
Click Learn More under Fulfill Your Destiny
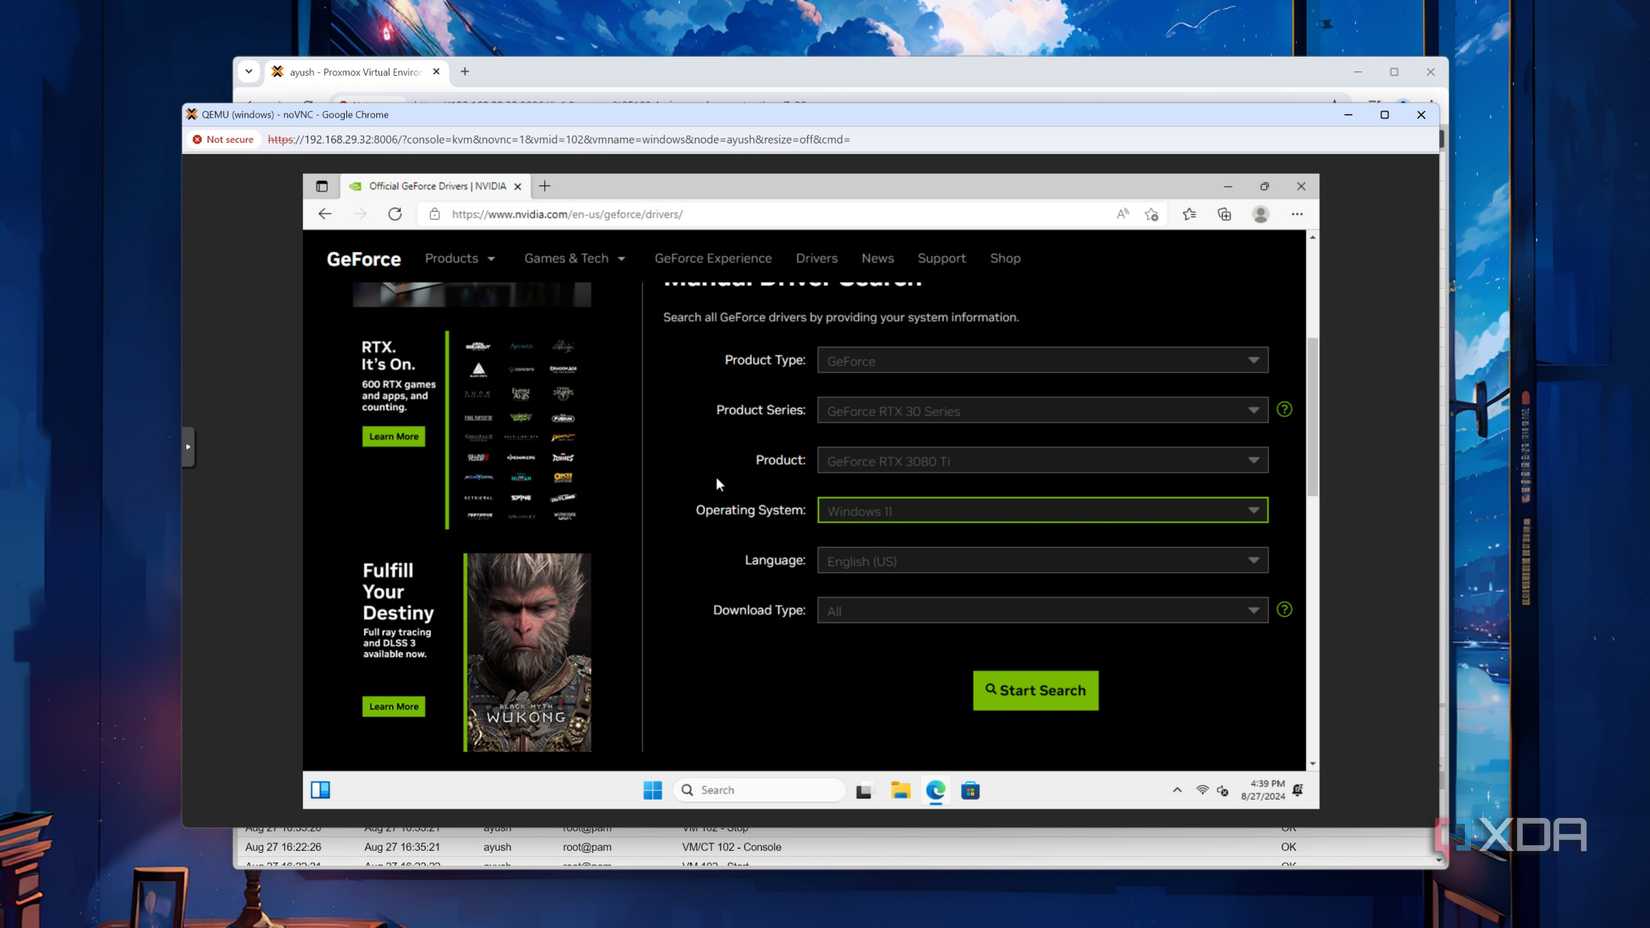[394, 706]
